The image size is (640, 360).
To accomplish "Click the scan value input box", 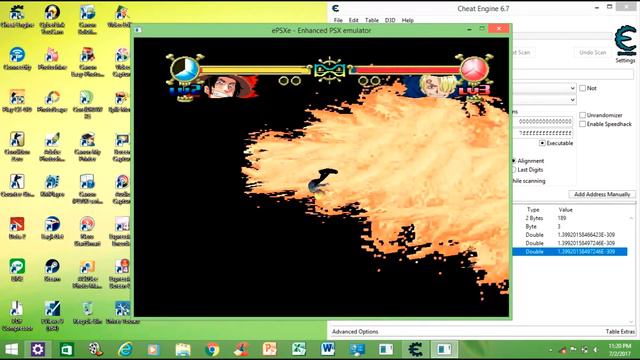I will click(573, 74).
